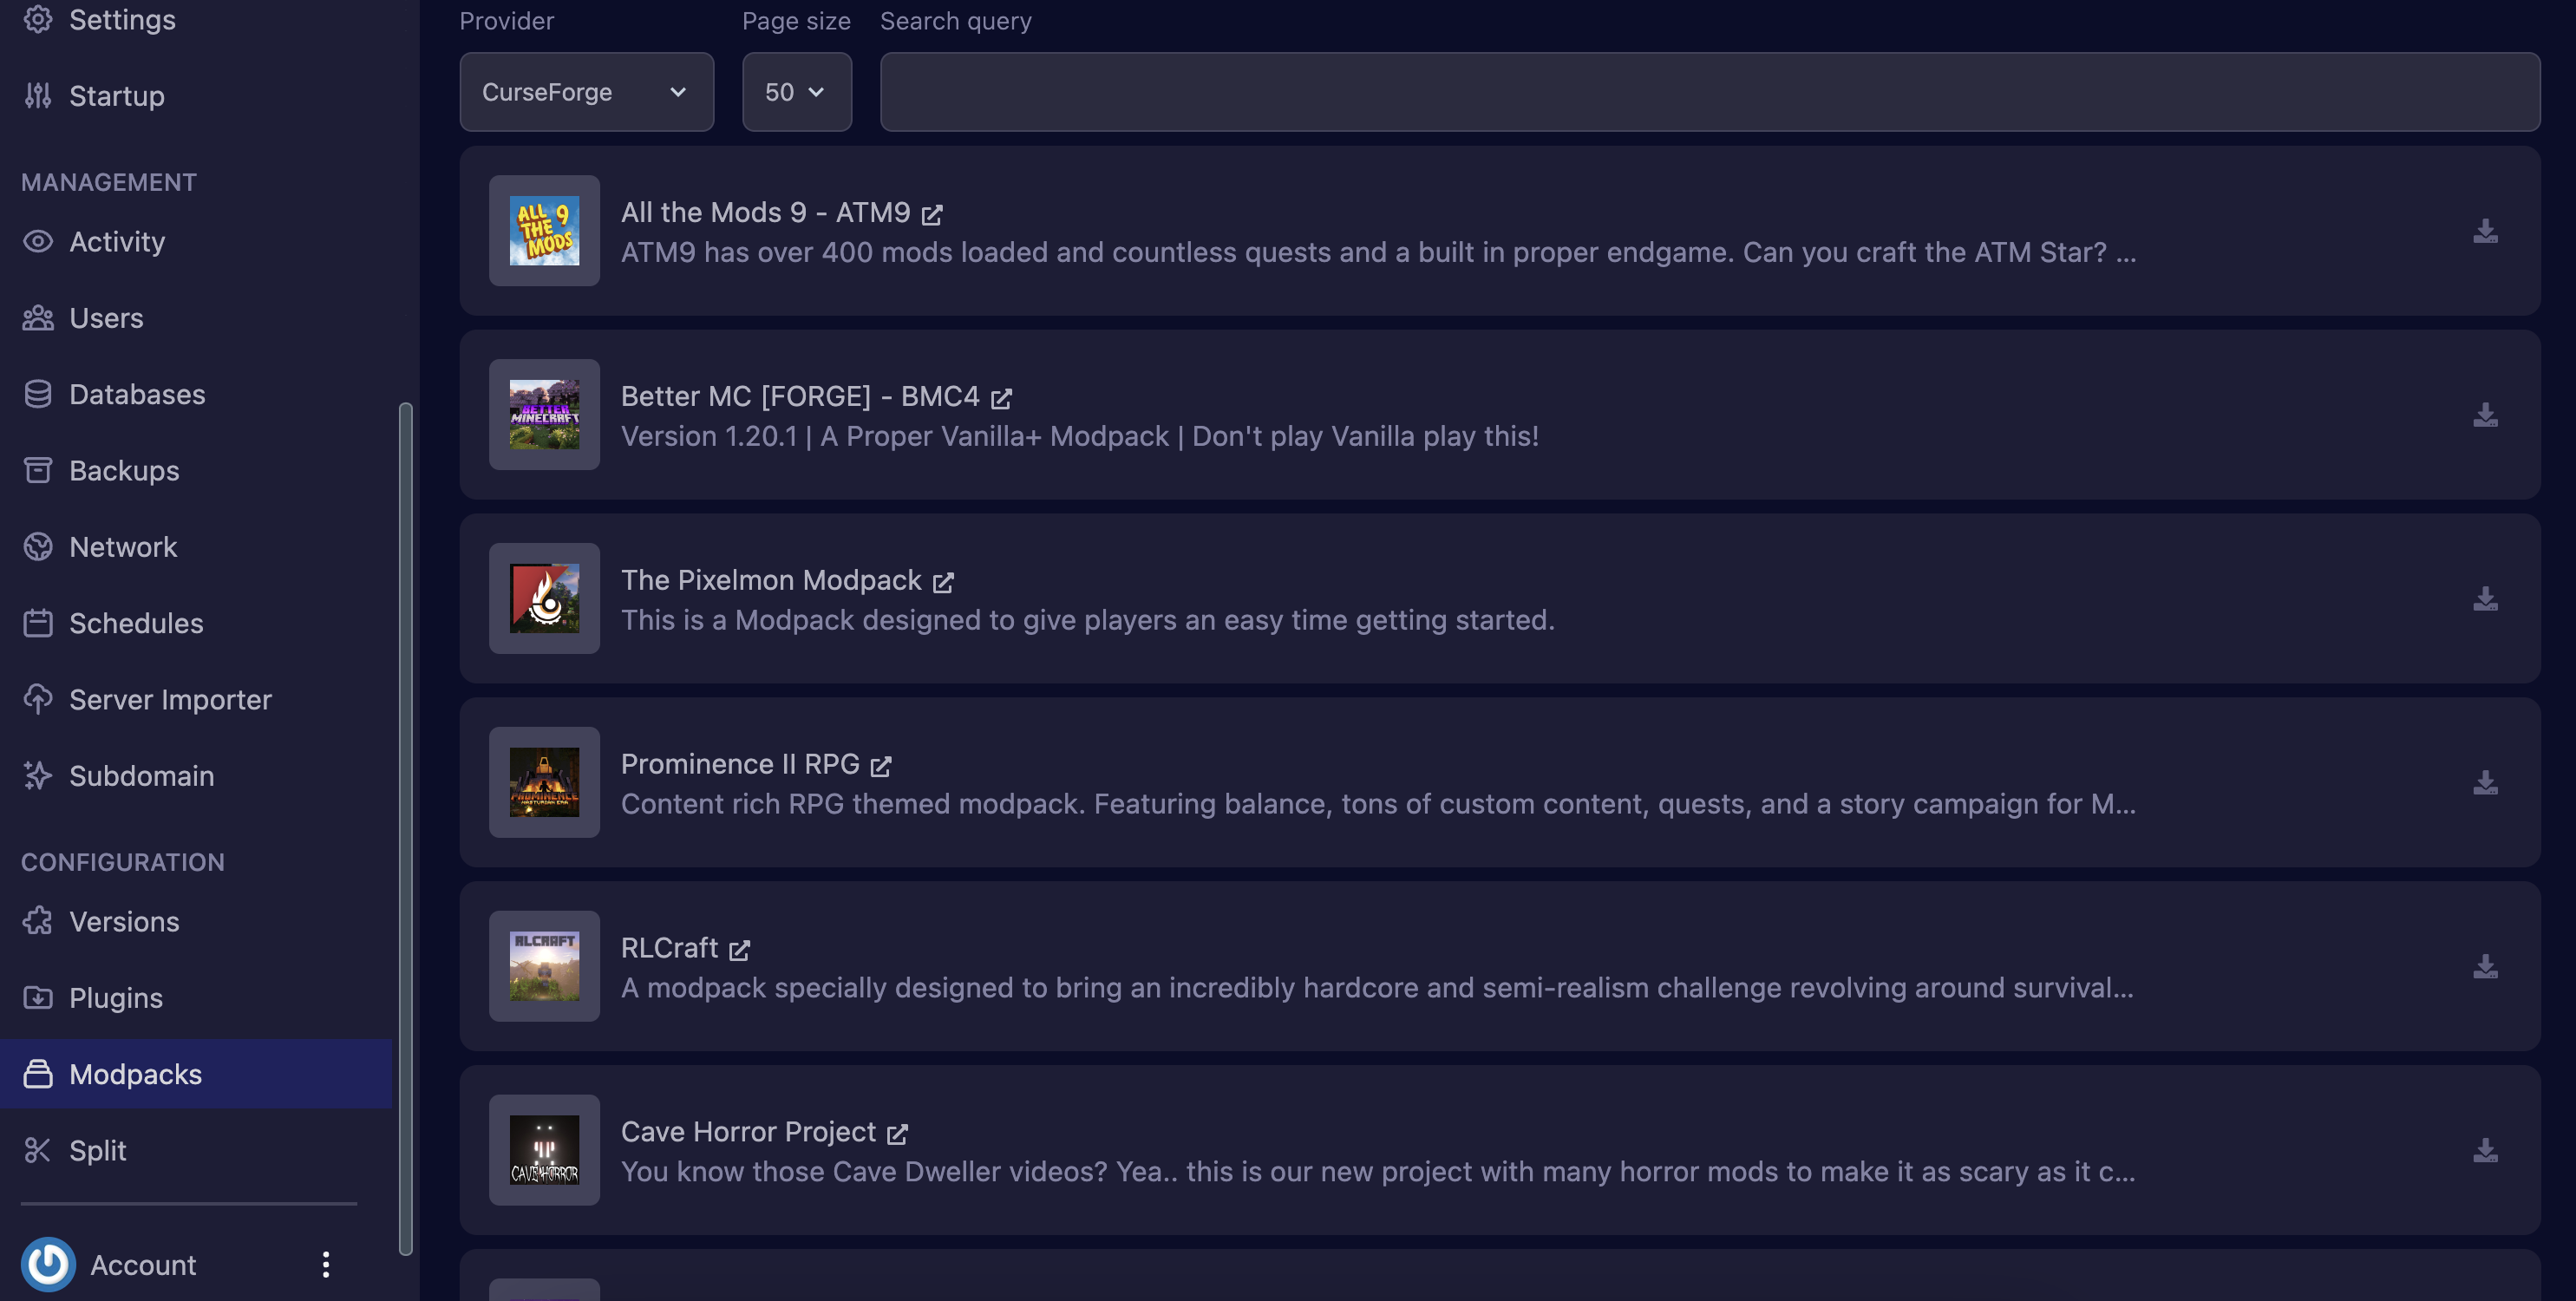The width and height of the screenshot is (2576, 1301).
Task: Download the All the Mods 9 modpack
Action: (2484, 231)
